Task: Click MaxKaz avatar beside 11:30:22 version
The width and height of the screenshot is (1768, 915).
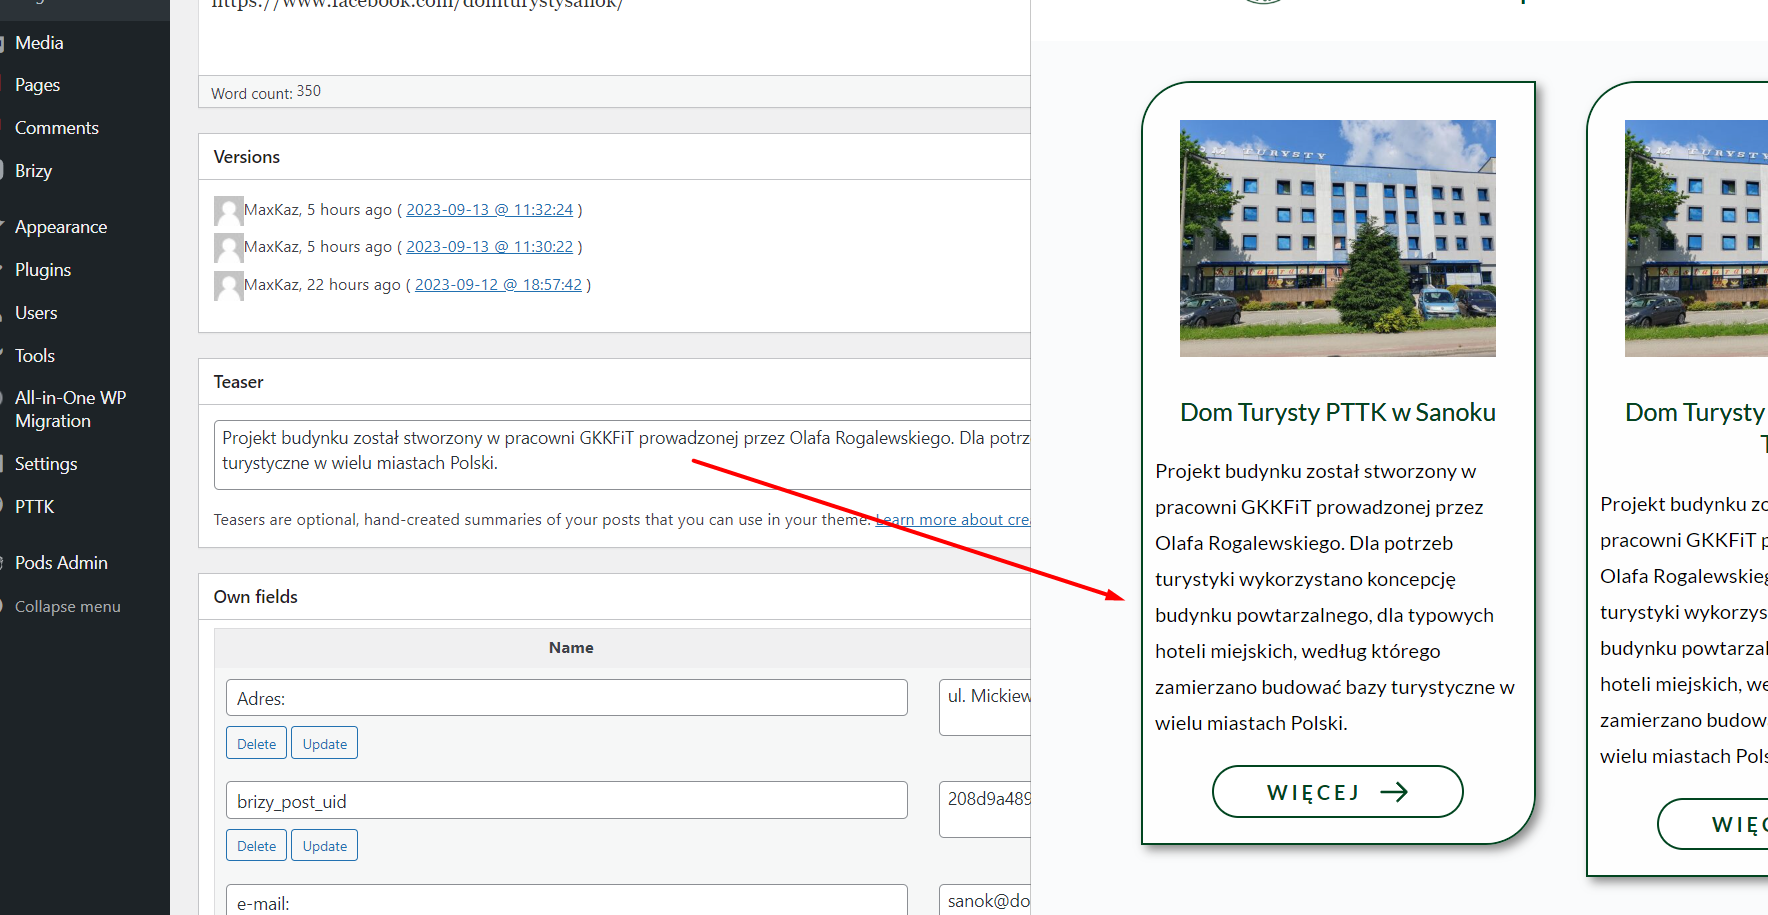Action: tap(229, 247)
